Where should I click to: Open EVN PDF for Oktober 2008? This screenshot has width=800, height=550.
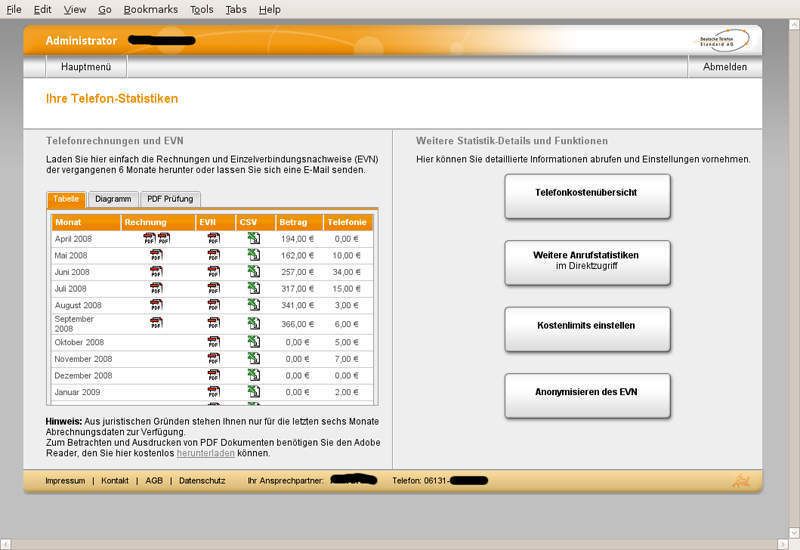coord(214,342)
